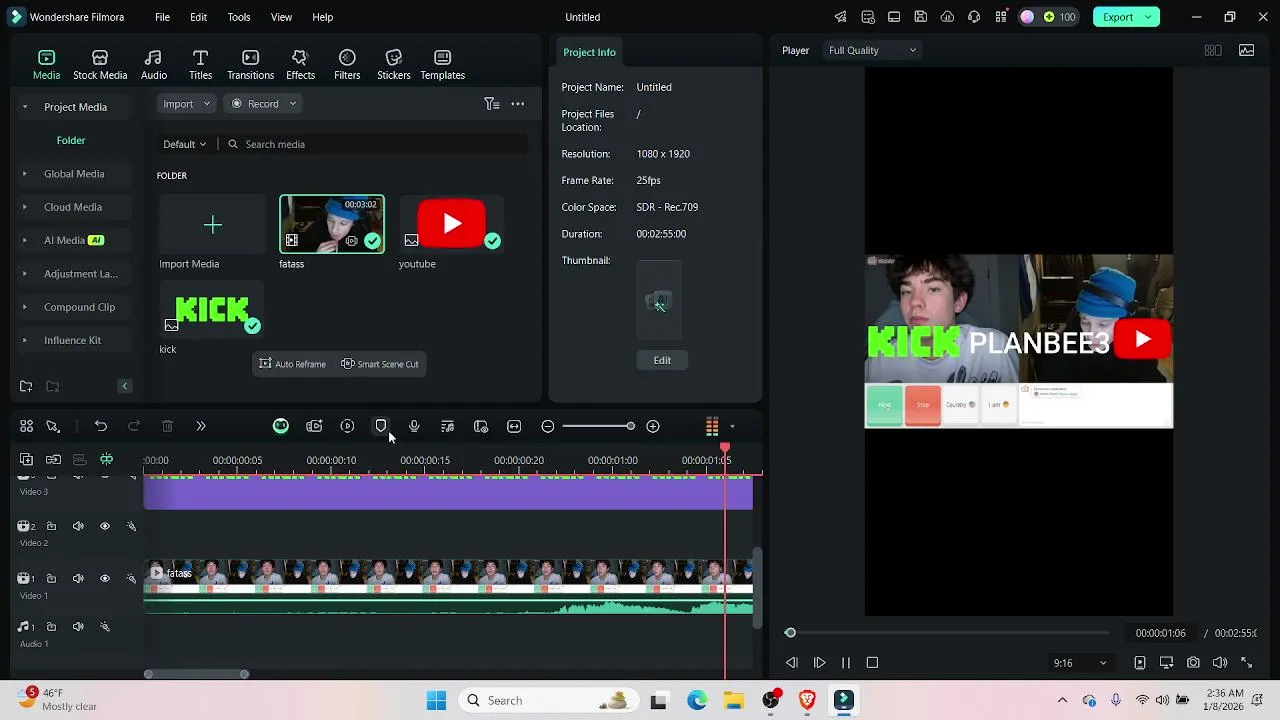Click the Smart Scene Cut button

click(x=380, y=364)
